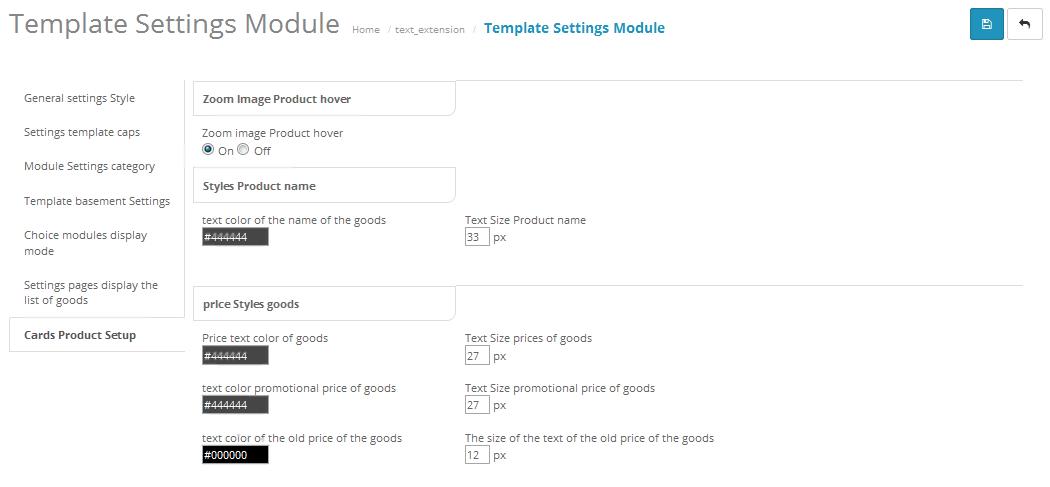Open General settings Style tab
This screenshot has width=1050, height=487.
[80, 98]
